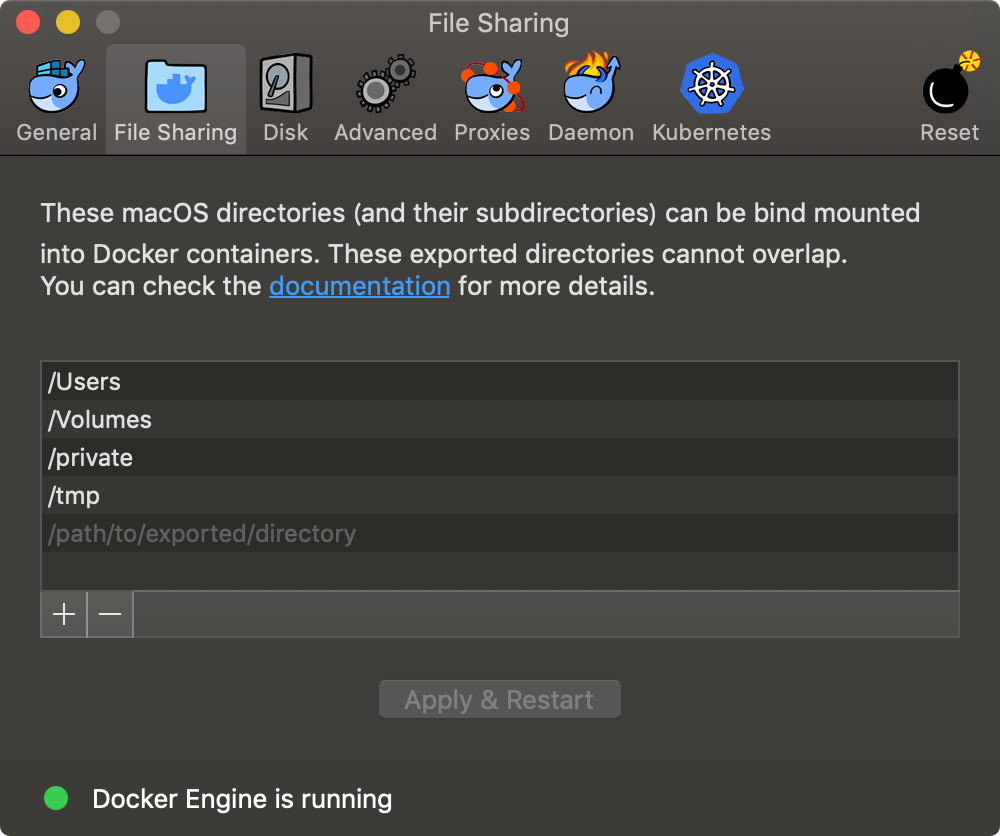Open Advanced settings gears icon
1000x836 pixels.
(x=385, y=84)
